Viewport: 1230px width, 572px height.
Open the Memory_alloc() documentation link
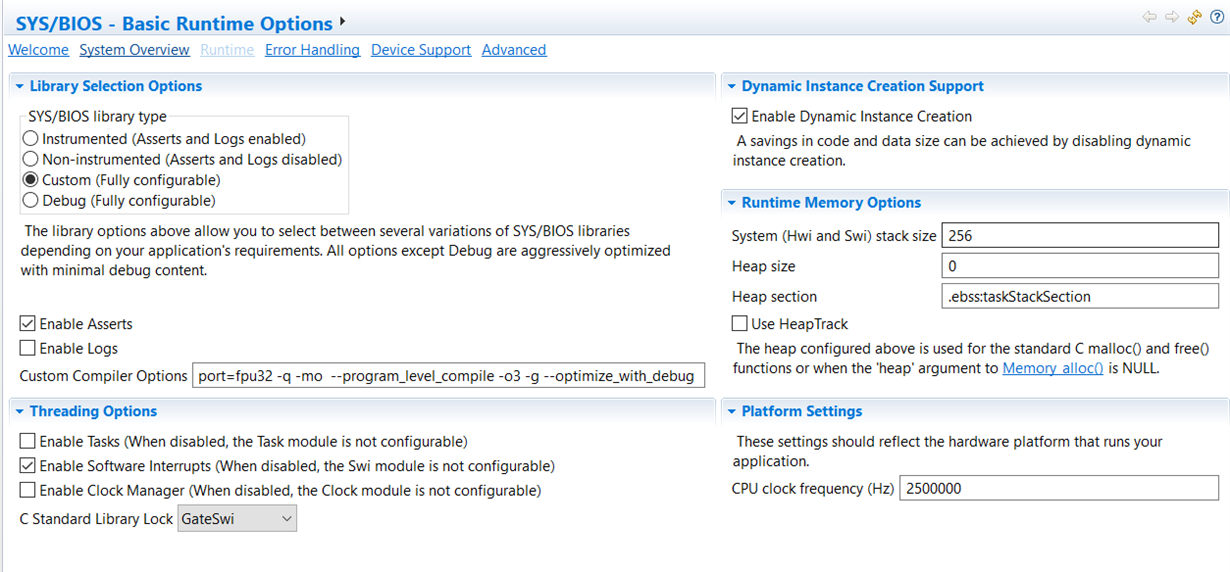(1052, 368)
